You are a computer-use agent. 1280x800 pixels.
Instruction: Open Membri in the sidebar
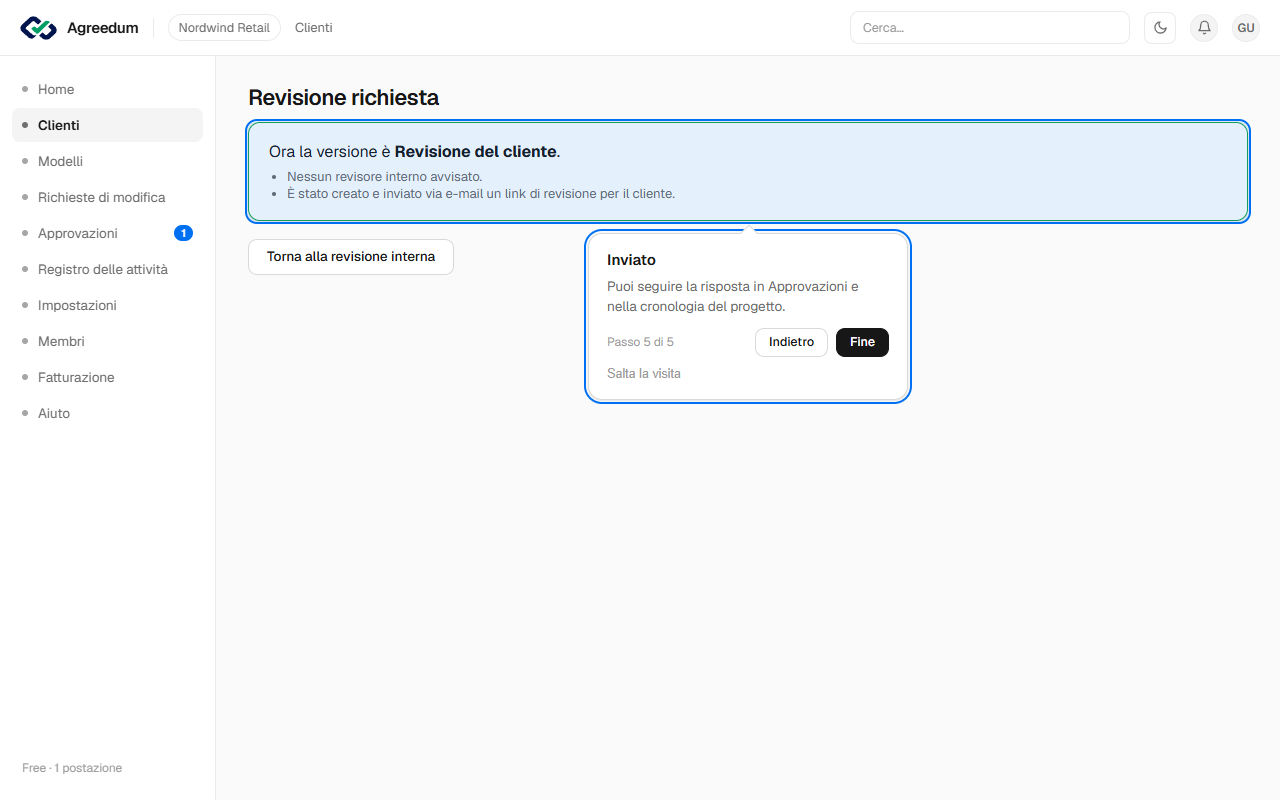pyautogui.click(x=107, y=341)
